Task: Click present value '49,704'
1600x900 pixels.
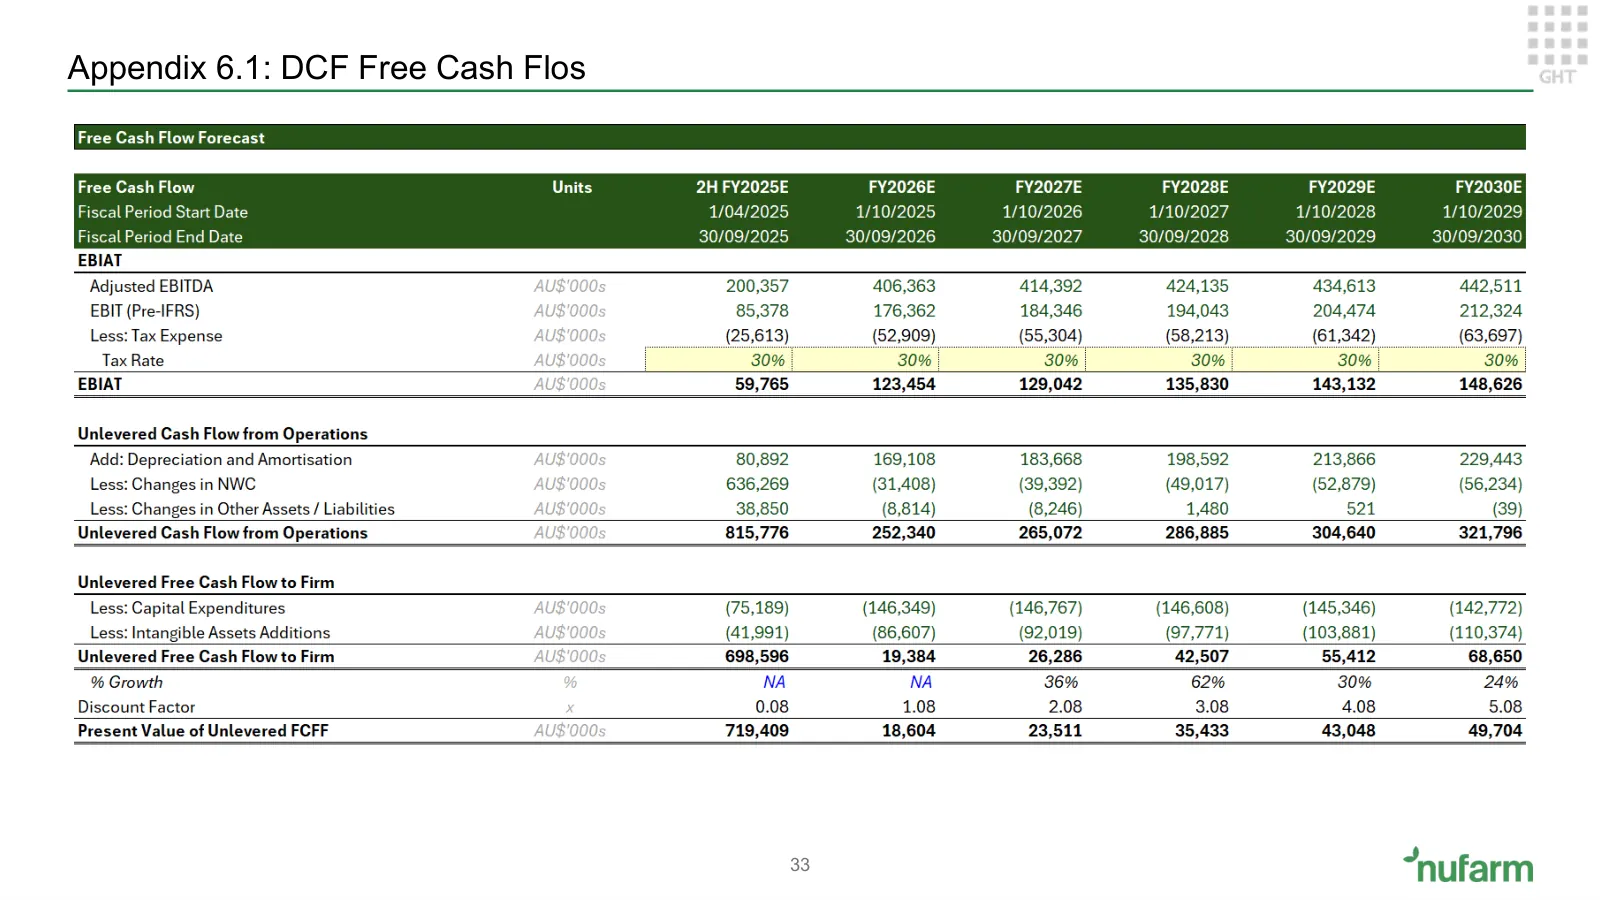Action: (1495, 731)
